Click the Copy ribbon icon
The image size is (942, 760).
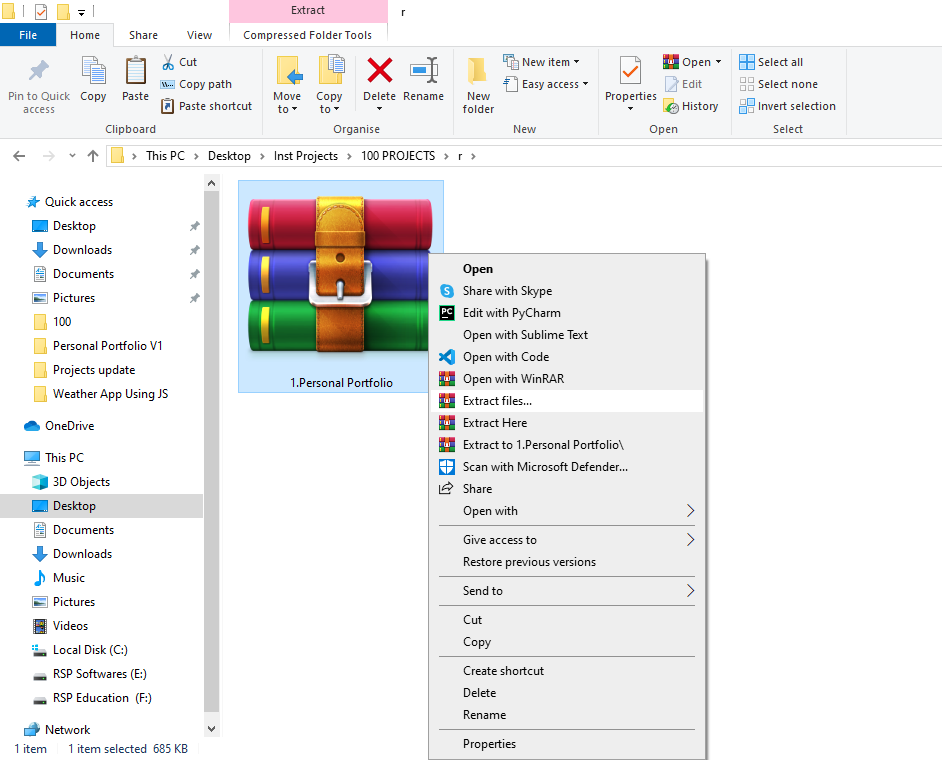93,70
